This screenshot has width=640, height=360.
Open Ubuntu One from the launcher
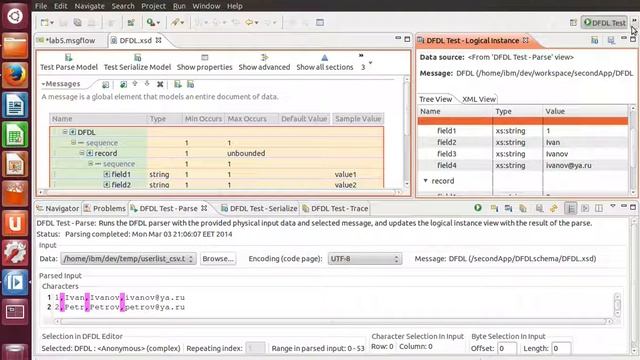pos(15,223)
